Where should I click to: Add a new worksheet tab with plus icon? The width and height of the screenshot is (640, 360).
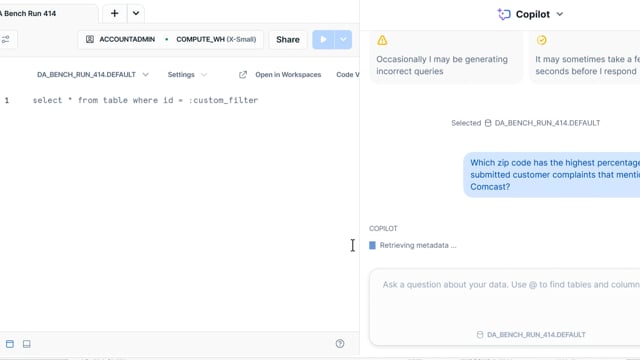(114, 13)
